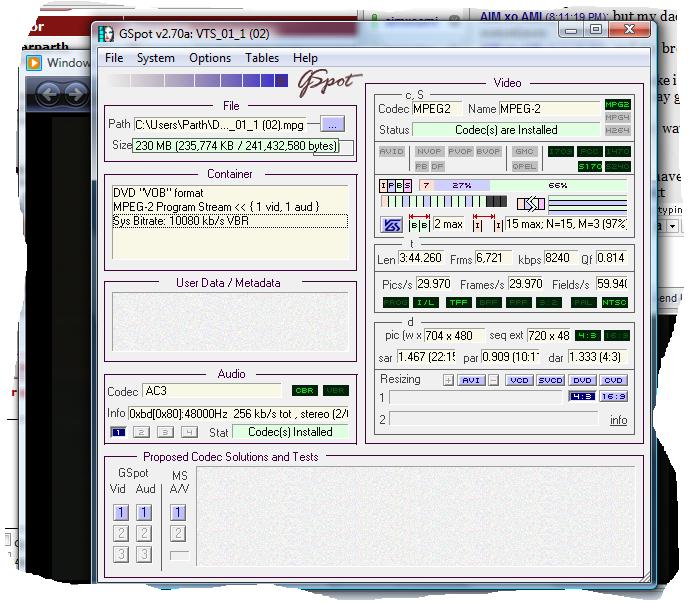Open the System menu

click(155, 58)
